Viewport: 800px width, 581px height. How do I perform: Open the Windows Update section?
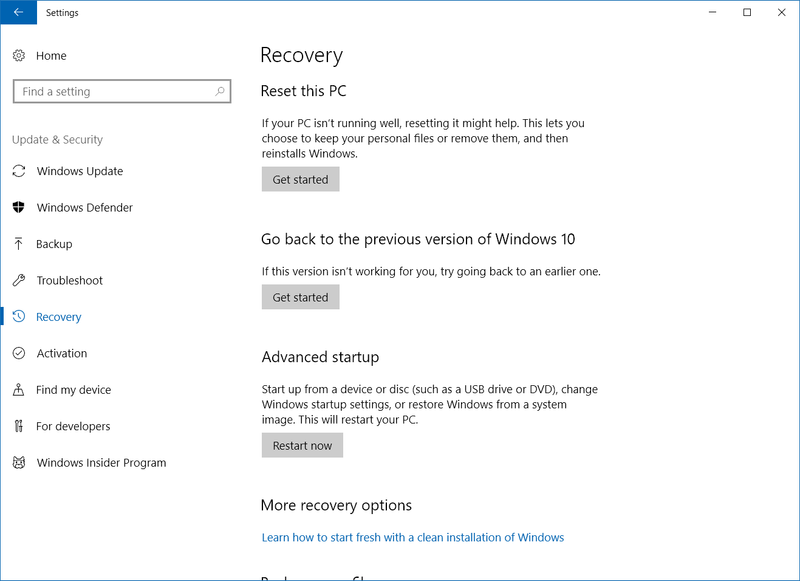80,171
